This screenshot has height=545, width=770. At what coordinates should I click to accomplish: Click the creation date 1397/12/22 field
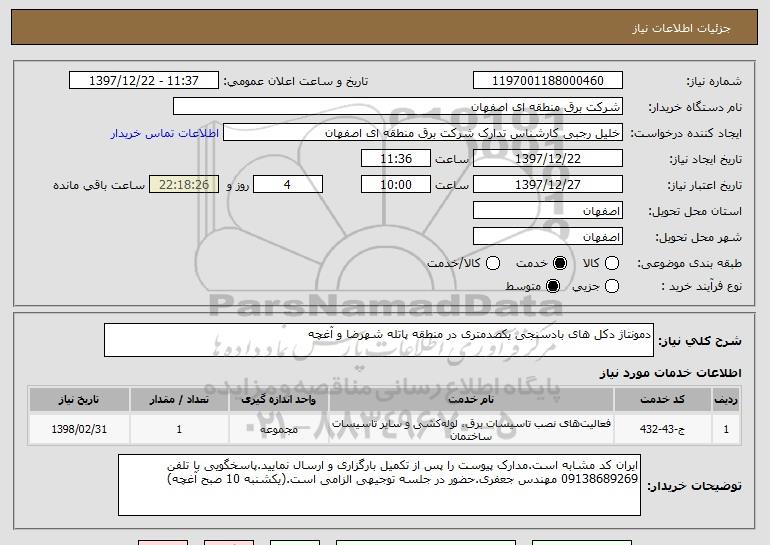548,159
